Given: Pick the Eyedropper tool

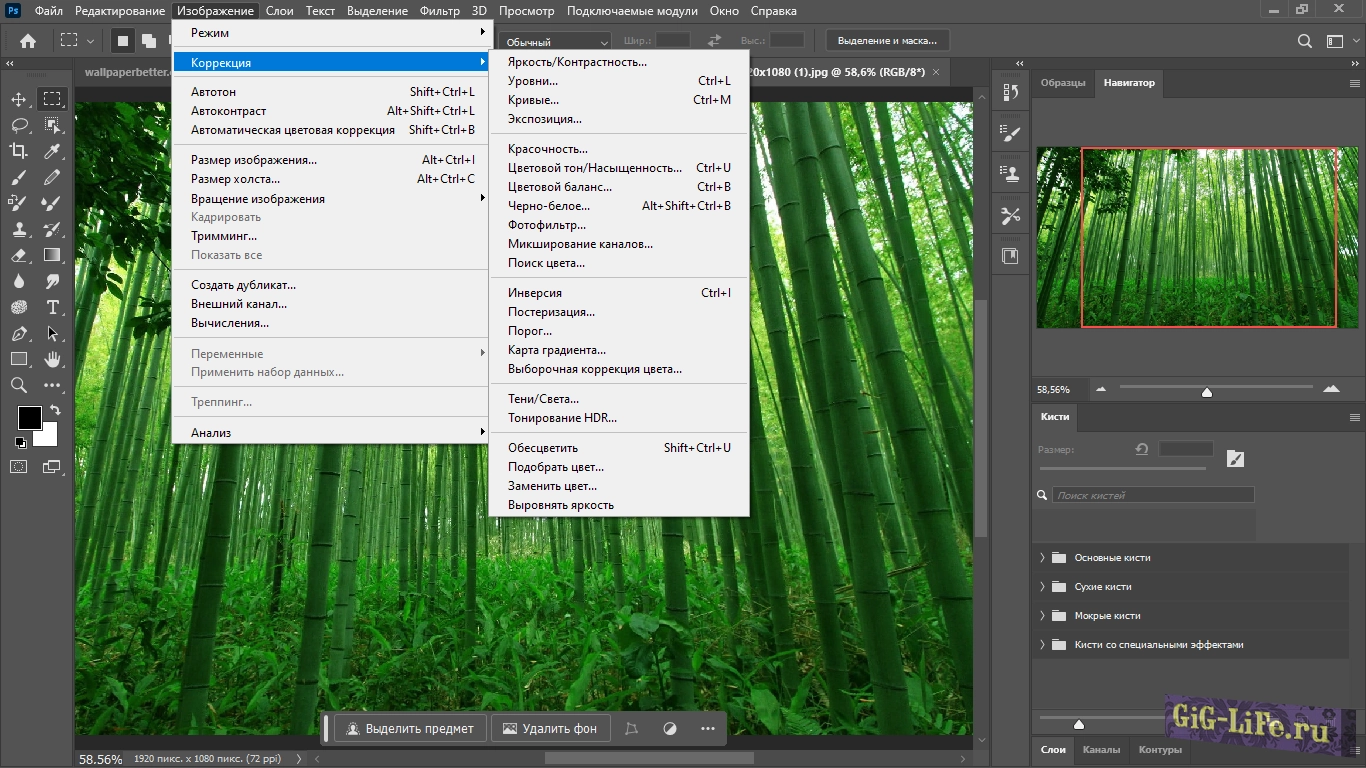Looking at the screenshot, I should tap(52, 151).
